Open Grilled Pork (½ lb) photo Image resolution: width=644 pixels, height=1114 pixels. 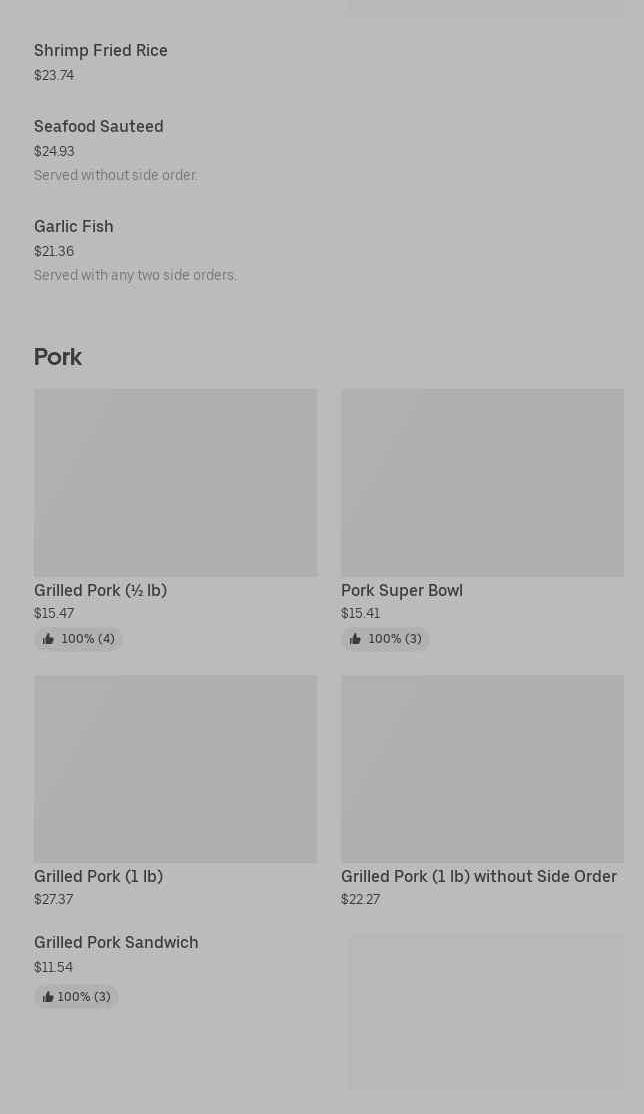click(x=176, y=482)
